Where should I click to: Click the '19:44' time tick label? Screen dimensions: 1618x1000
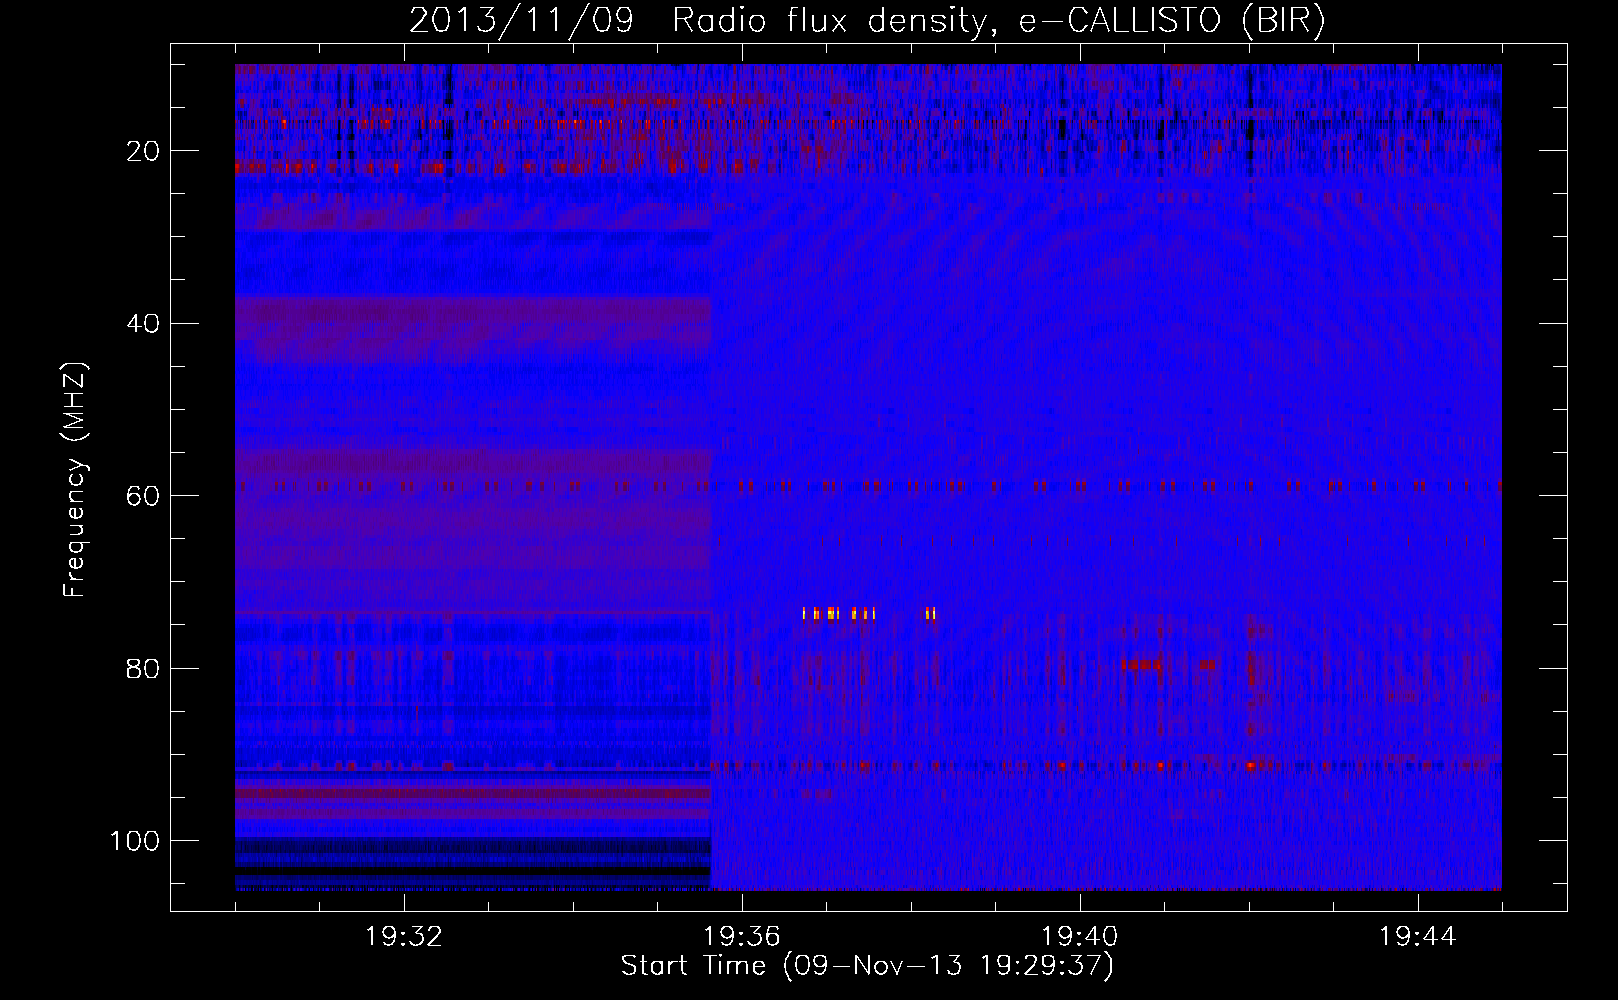pos(1417,937)
